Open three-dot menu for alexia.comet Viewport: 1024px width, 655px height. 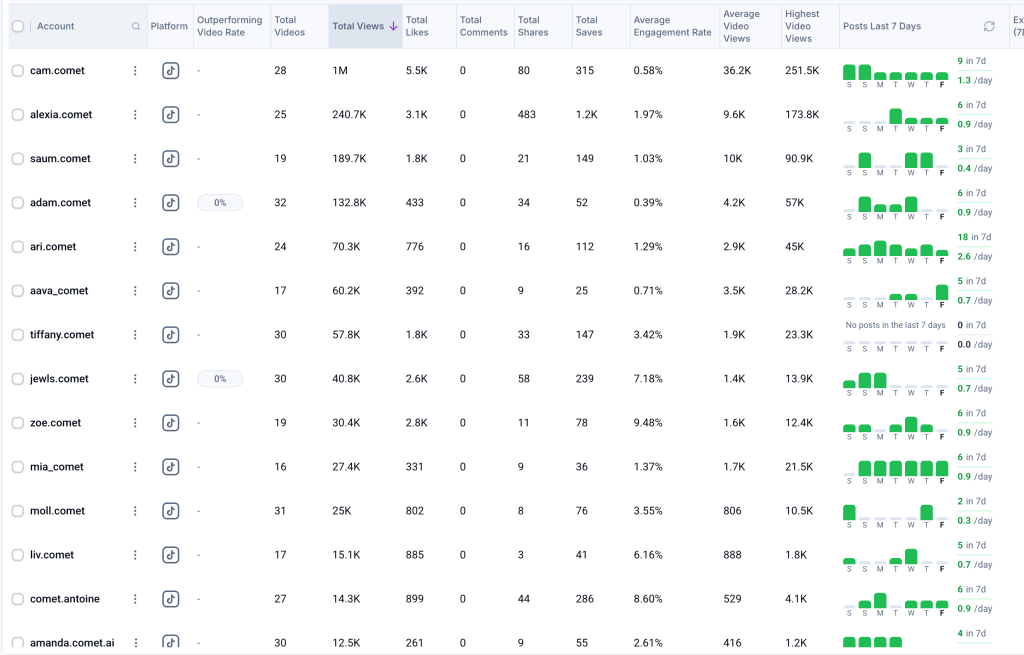point(135,115)
